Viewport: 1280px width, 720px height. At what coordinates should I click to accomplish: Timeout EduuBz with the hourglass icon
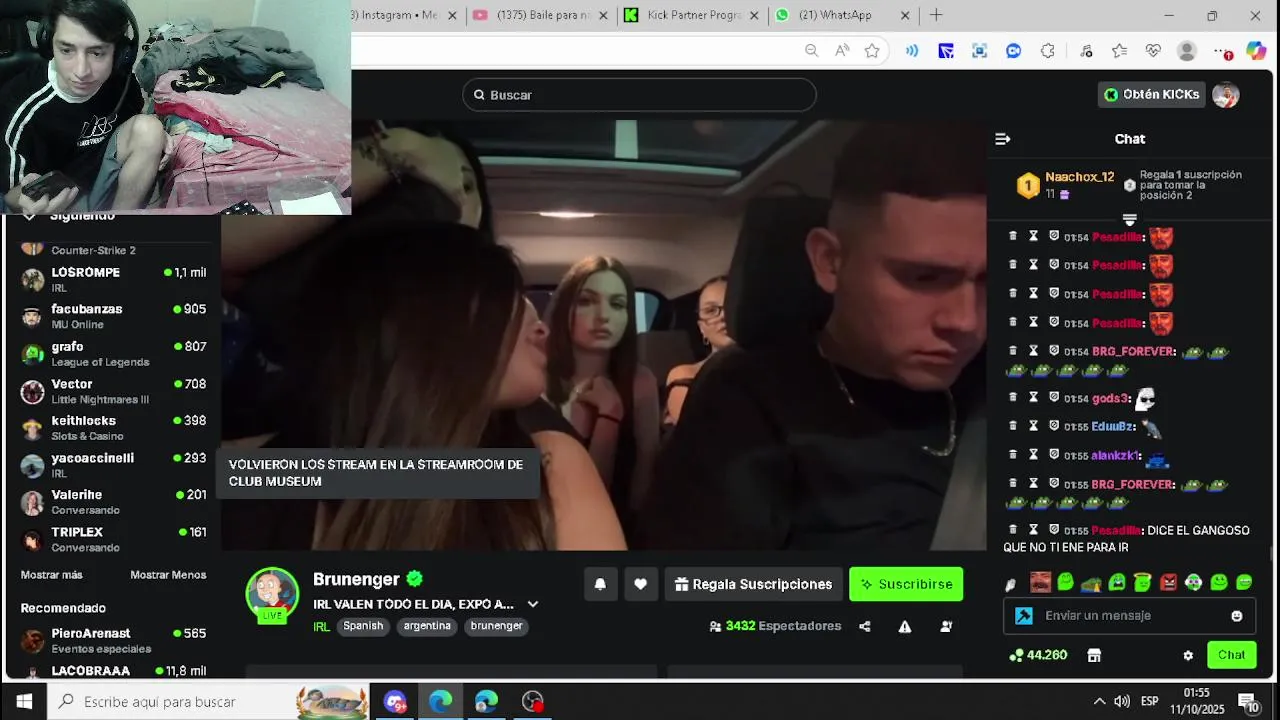point(1034,426)
